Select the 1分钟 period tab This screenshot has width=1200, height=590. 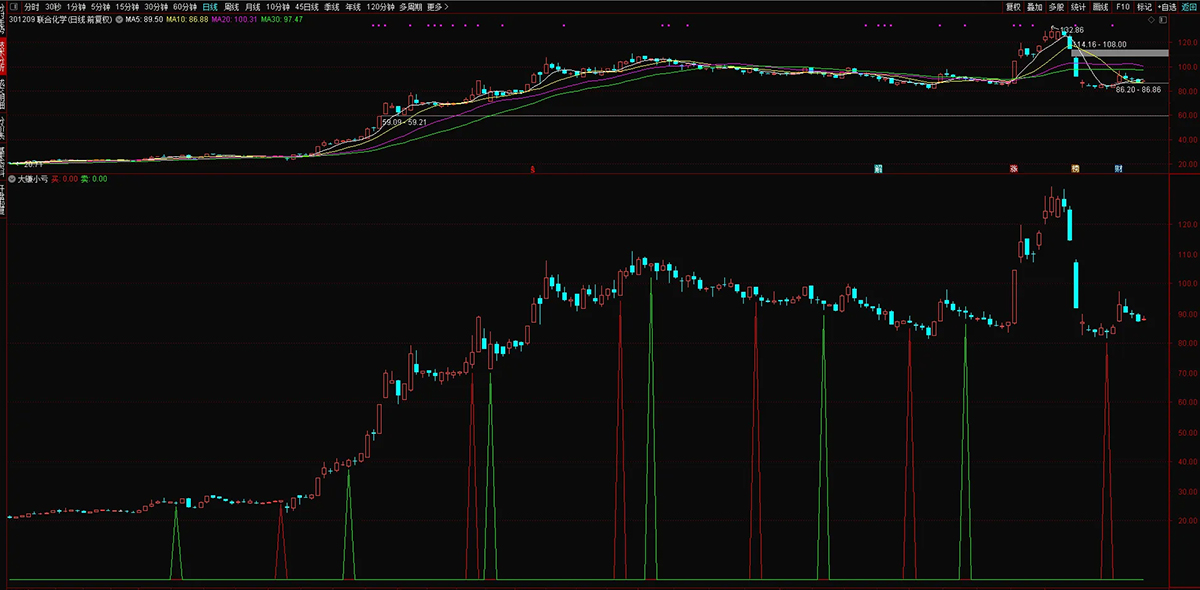pos(77,6)
